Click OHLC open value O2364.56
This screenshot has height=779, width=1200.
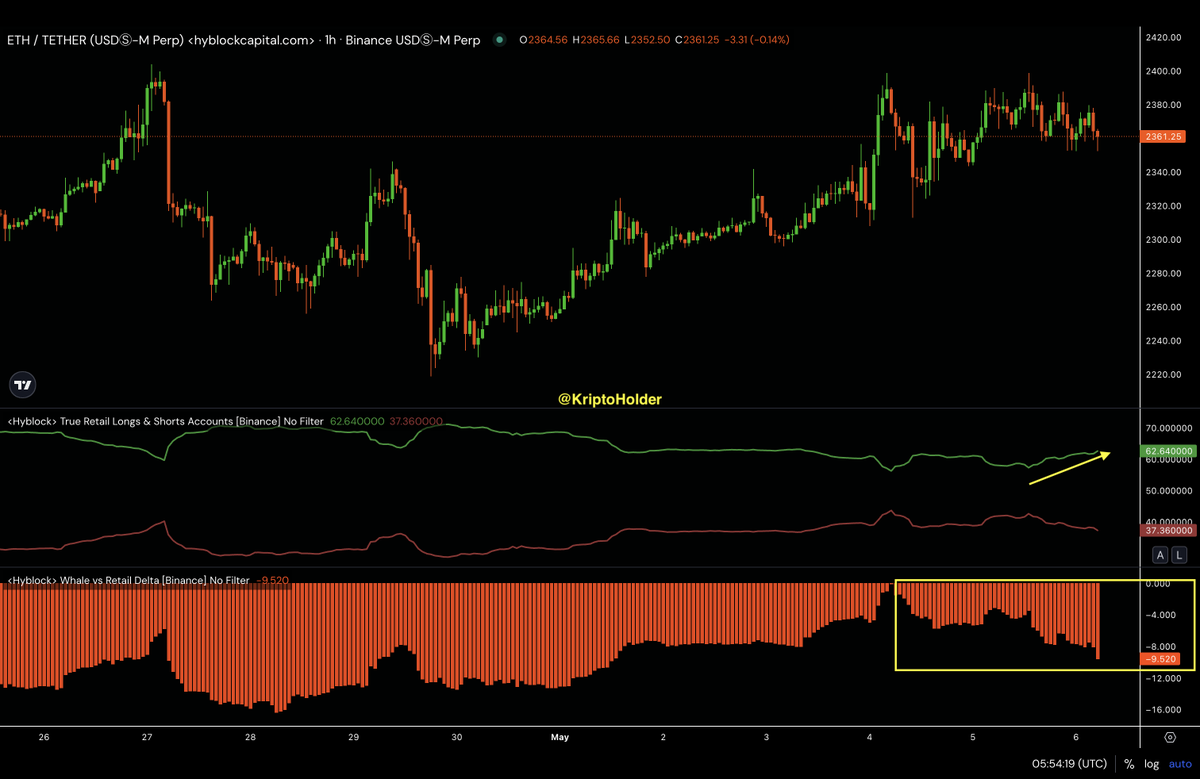click(545, 40)
